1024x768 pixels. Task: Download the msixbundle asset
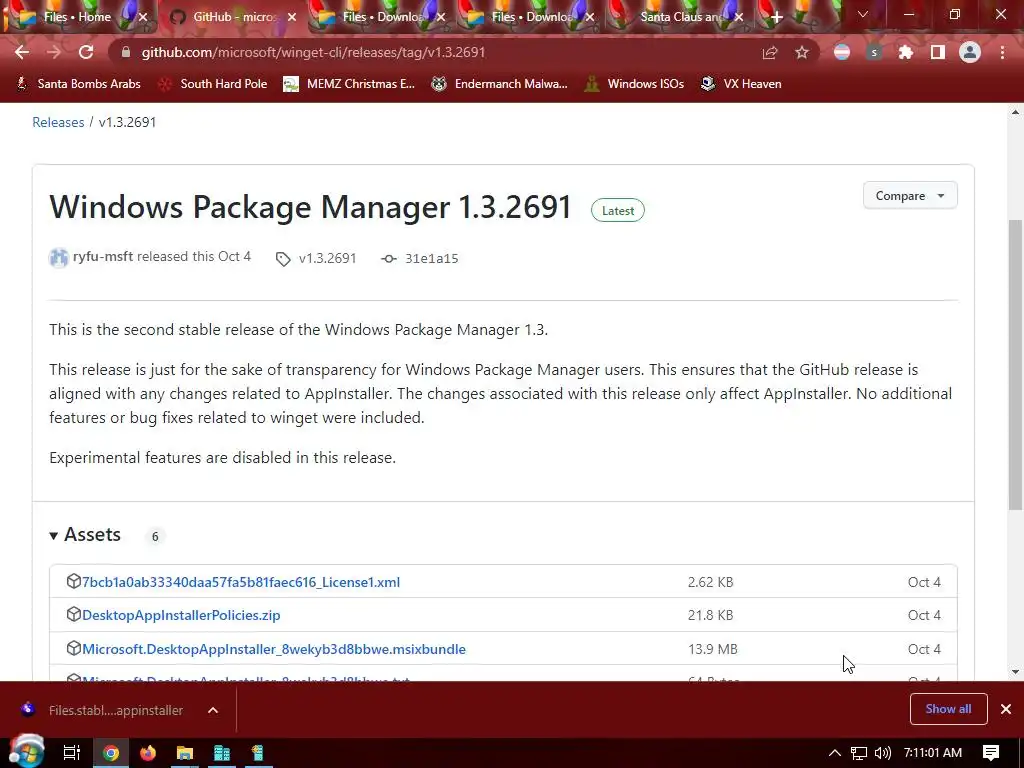click(x=274, y=649)
